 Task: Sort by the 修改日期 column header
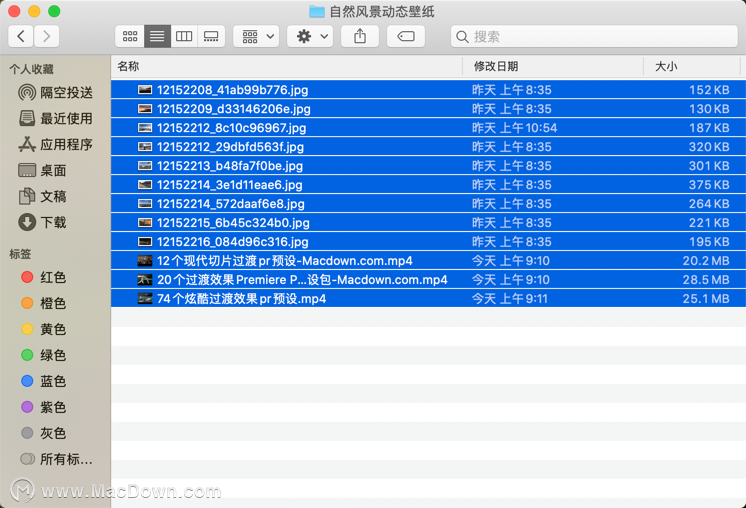(x=553, y=66)
